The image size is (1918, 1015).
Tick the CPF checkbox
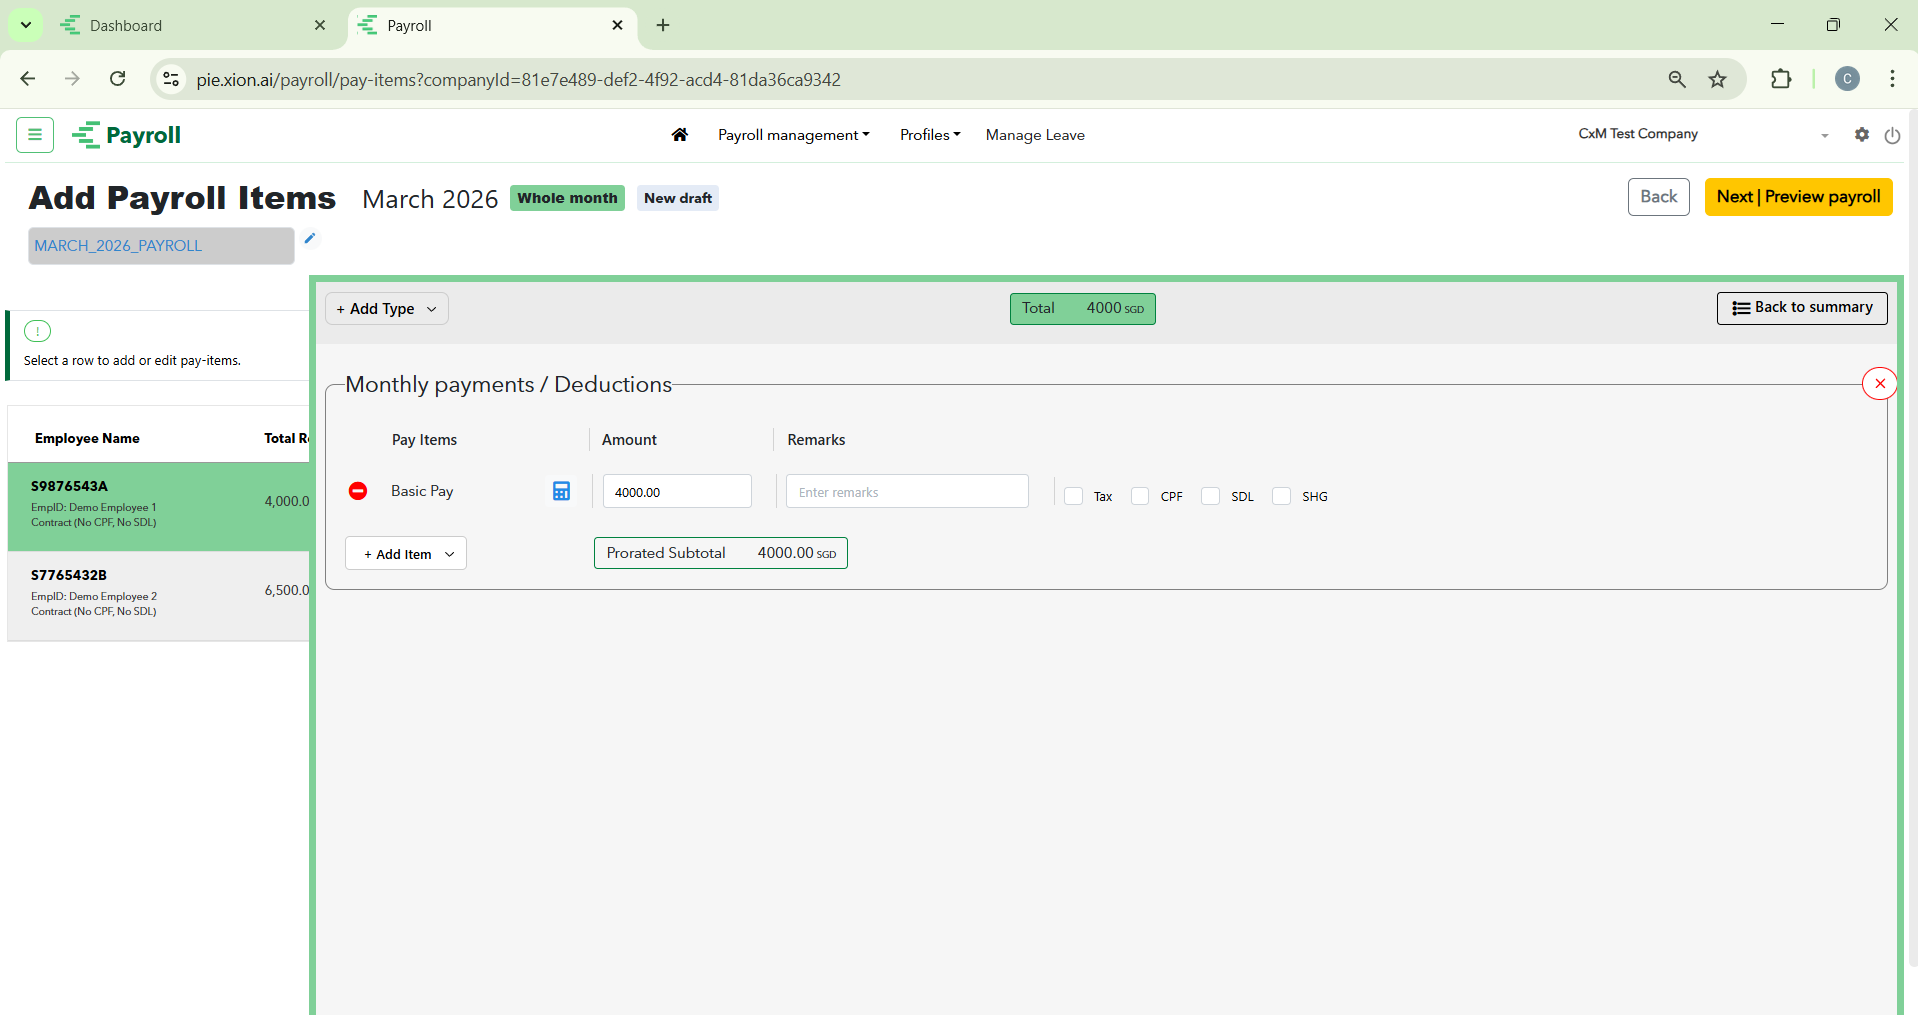click(1140, 496)
